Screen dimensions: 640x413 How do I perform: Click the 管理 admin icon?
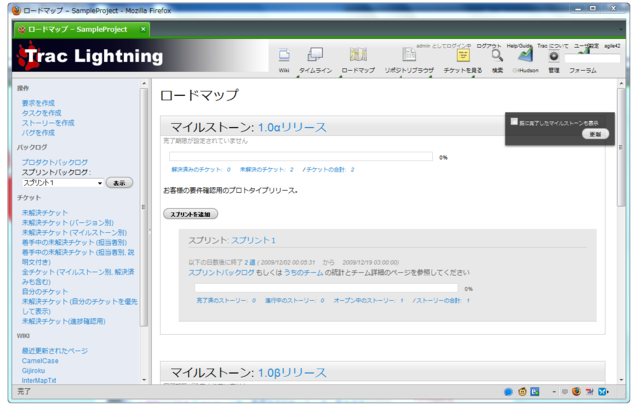(553, 56)
